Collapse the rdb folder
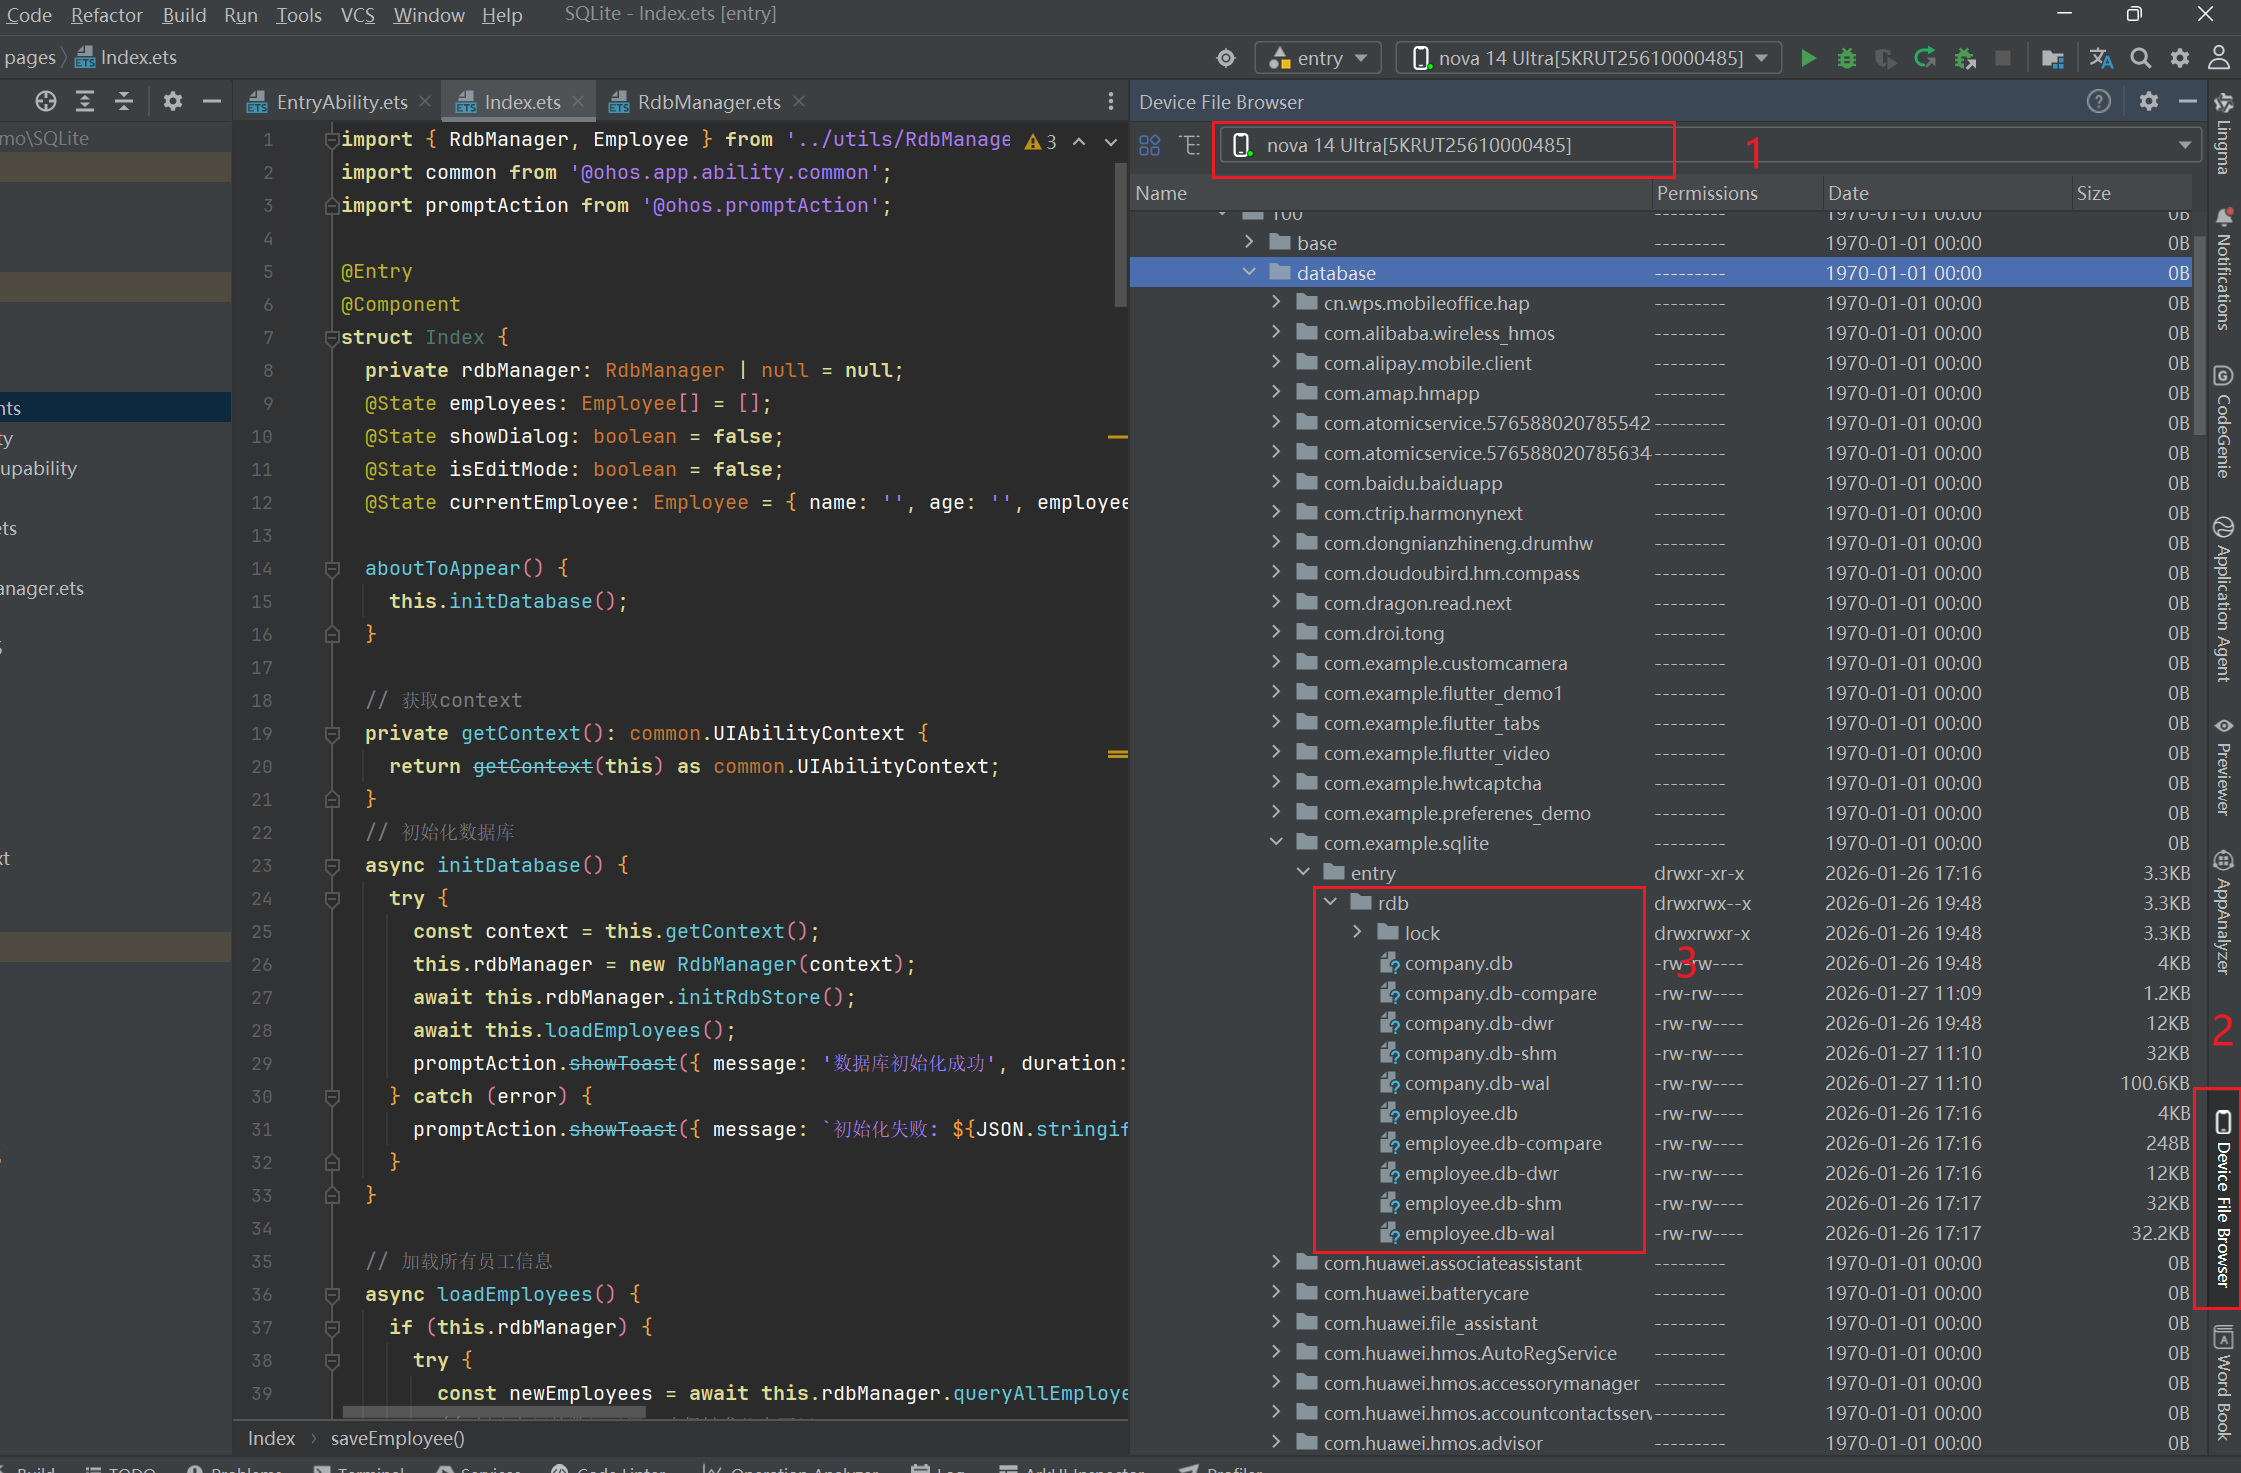 point(1331,902)
